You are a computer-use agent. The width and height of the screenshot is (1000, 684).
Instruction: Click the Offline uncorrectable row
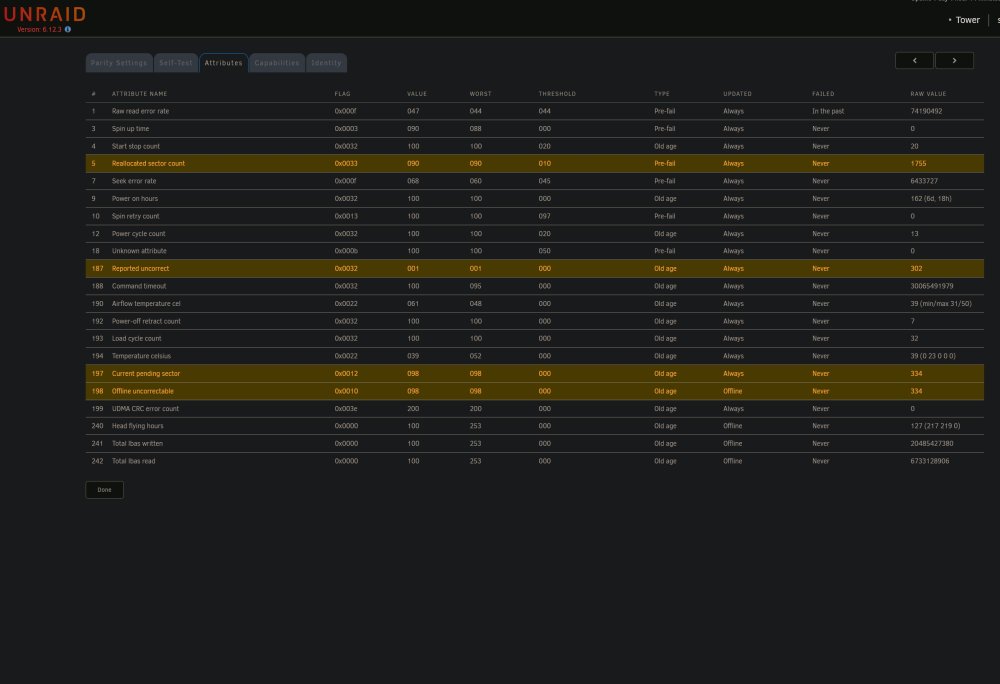(534, 391)
